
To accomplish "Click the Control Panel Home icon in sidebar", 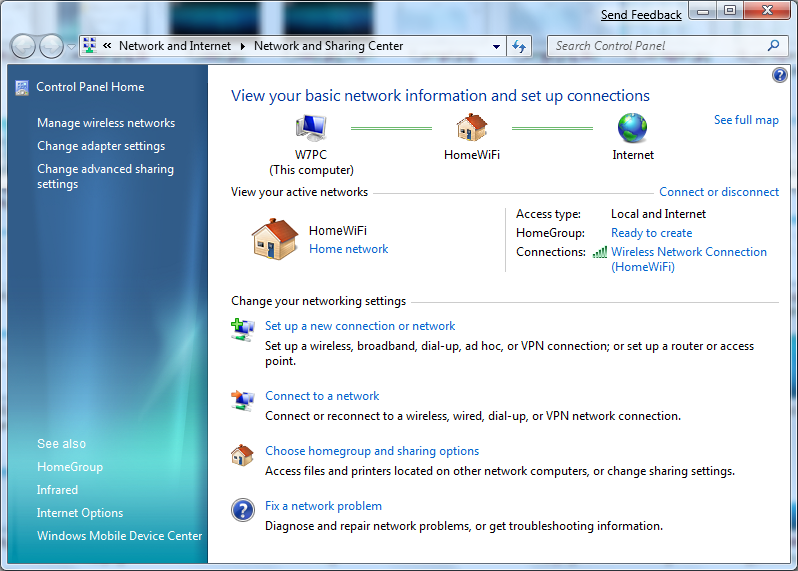I will click(22, 88).
